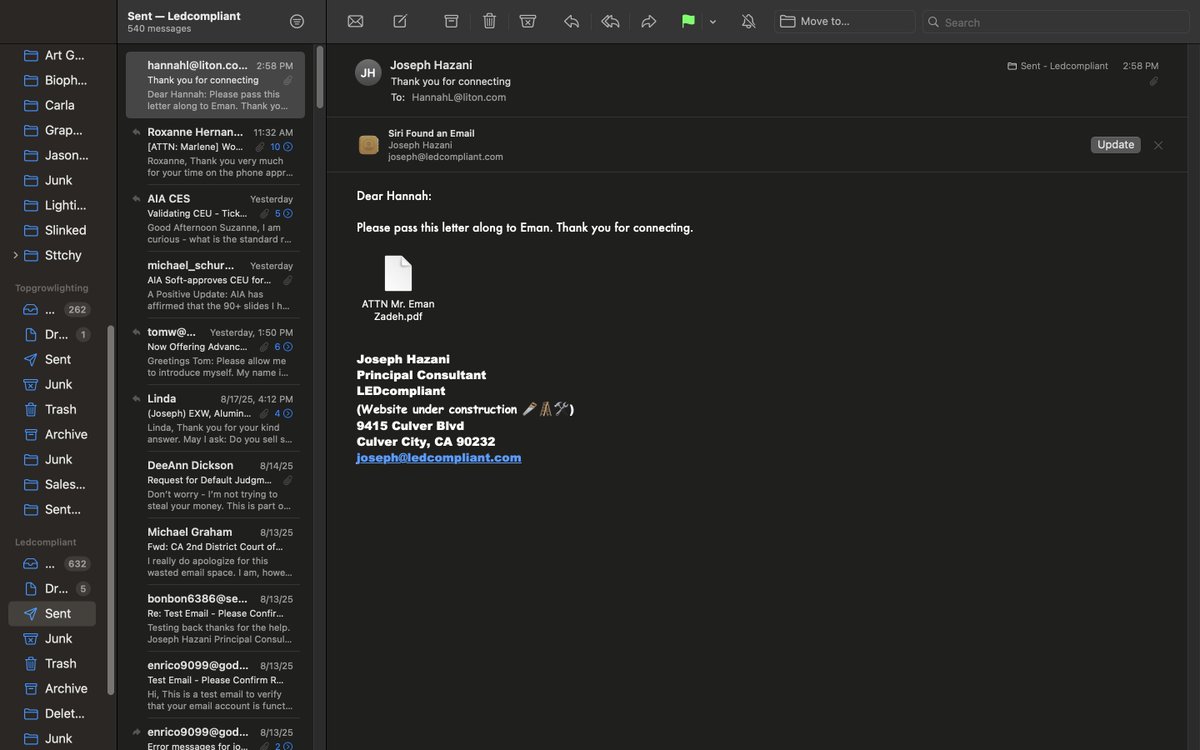The height and width of the screenshot is (750, 1200).
Task: Open bonbon6386 Re: Test Email message
Action: pos(215,618)
